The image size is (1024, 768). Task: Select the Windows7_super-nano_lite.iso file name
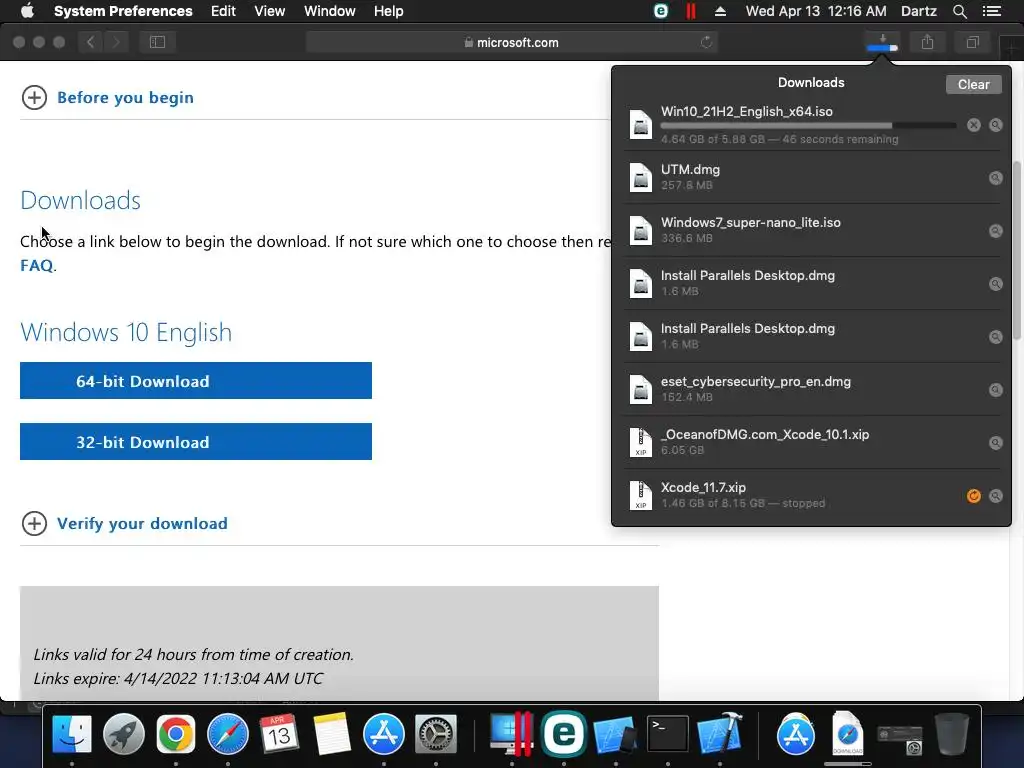pos(750,223)
